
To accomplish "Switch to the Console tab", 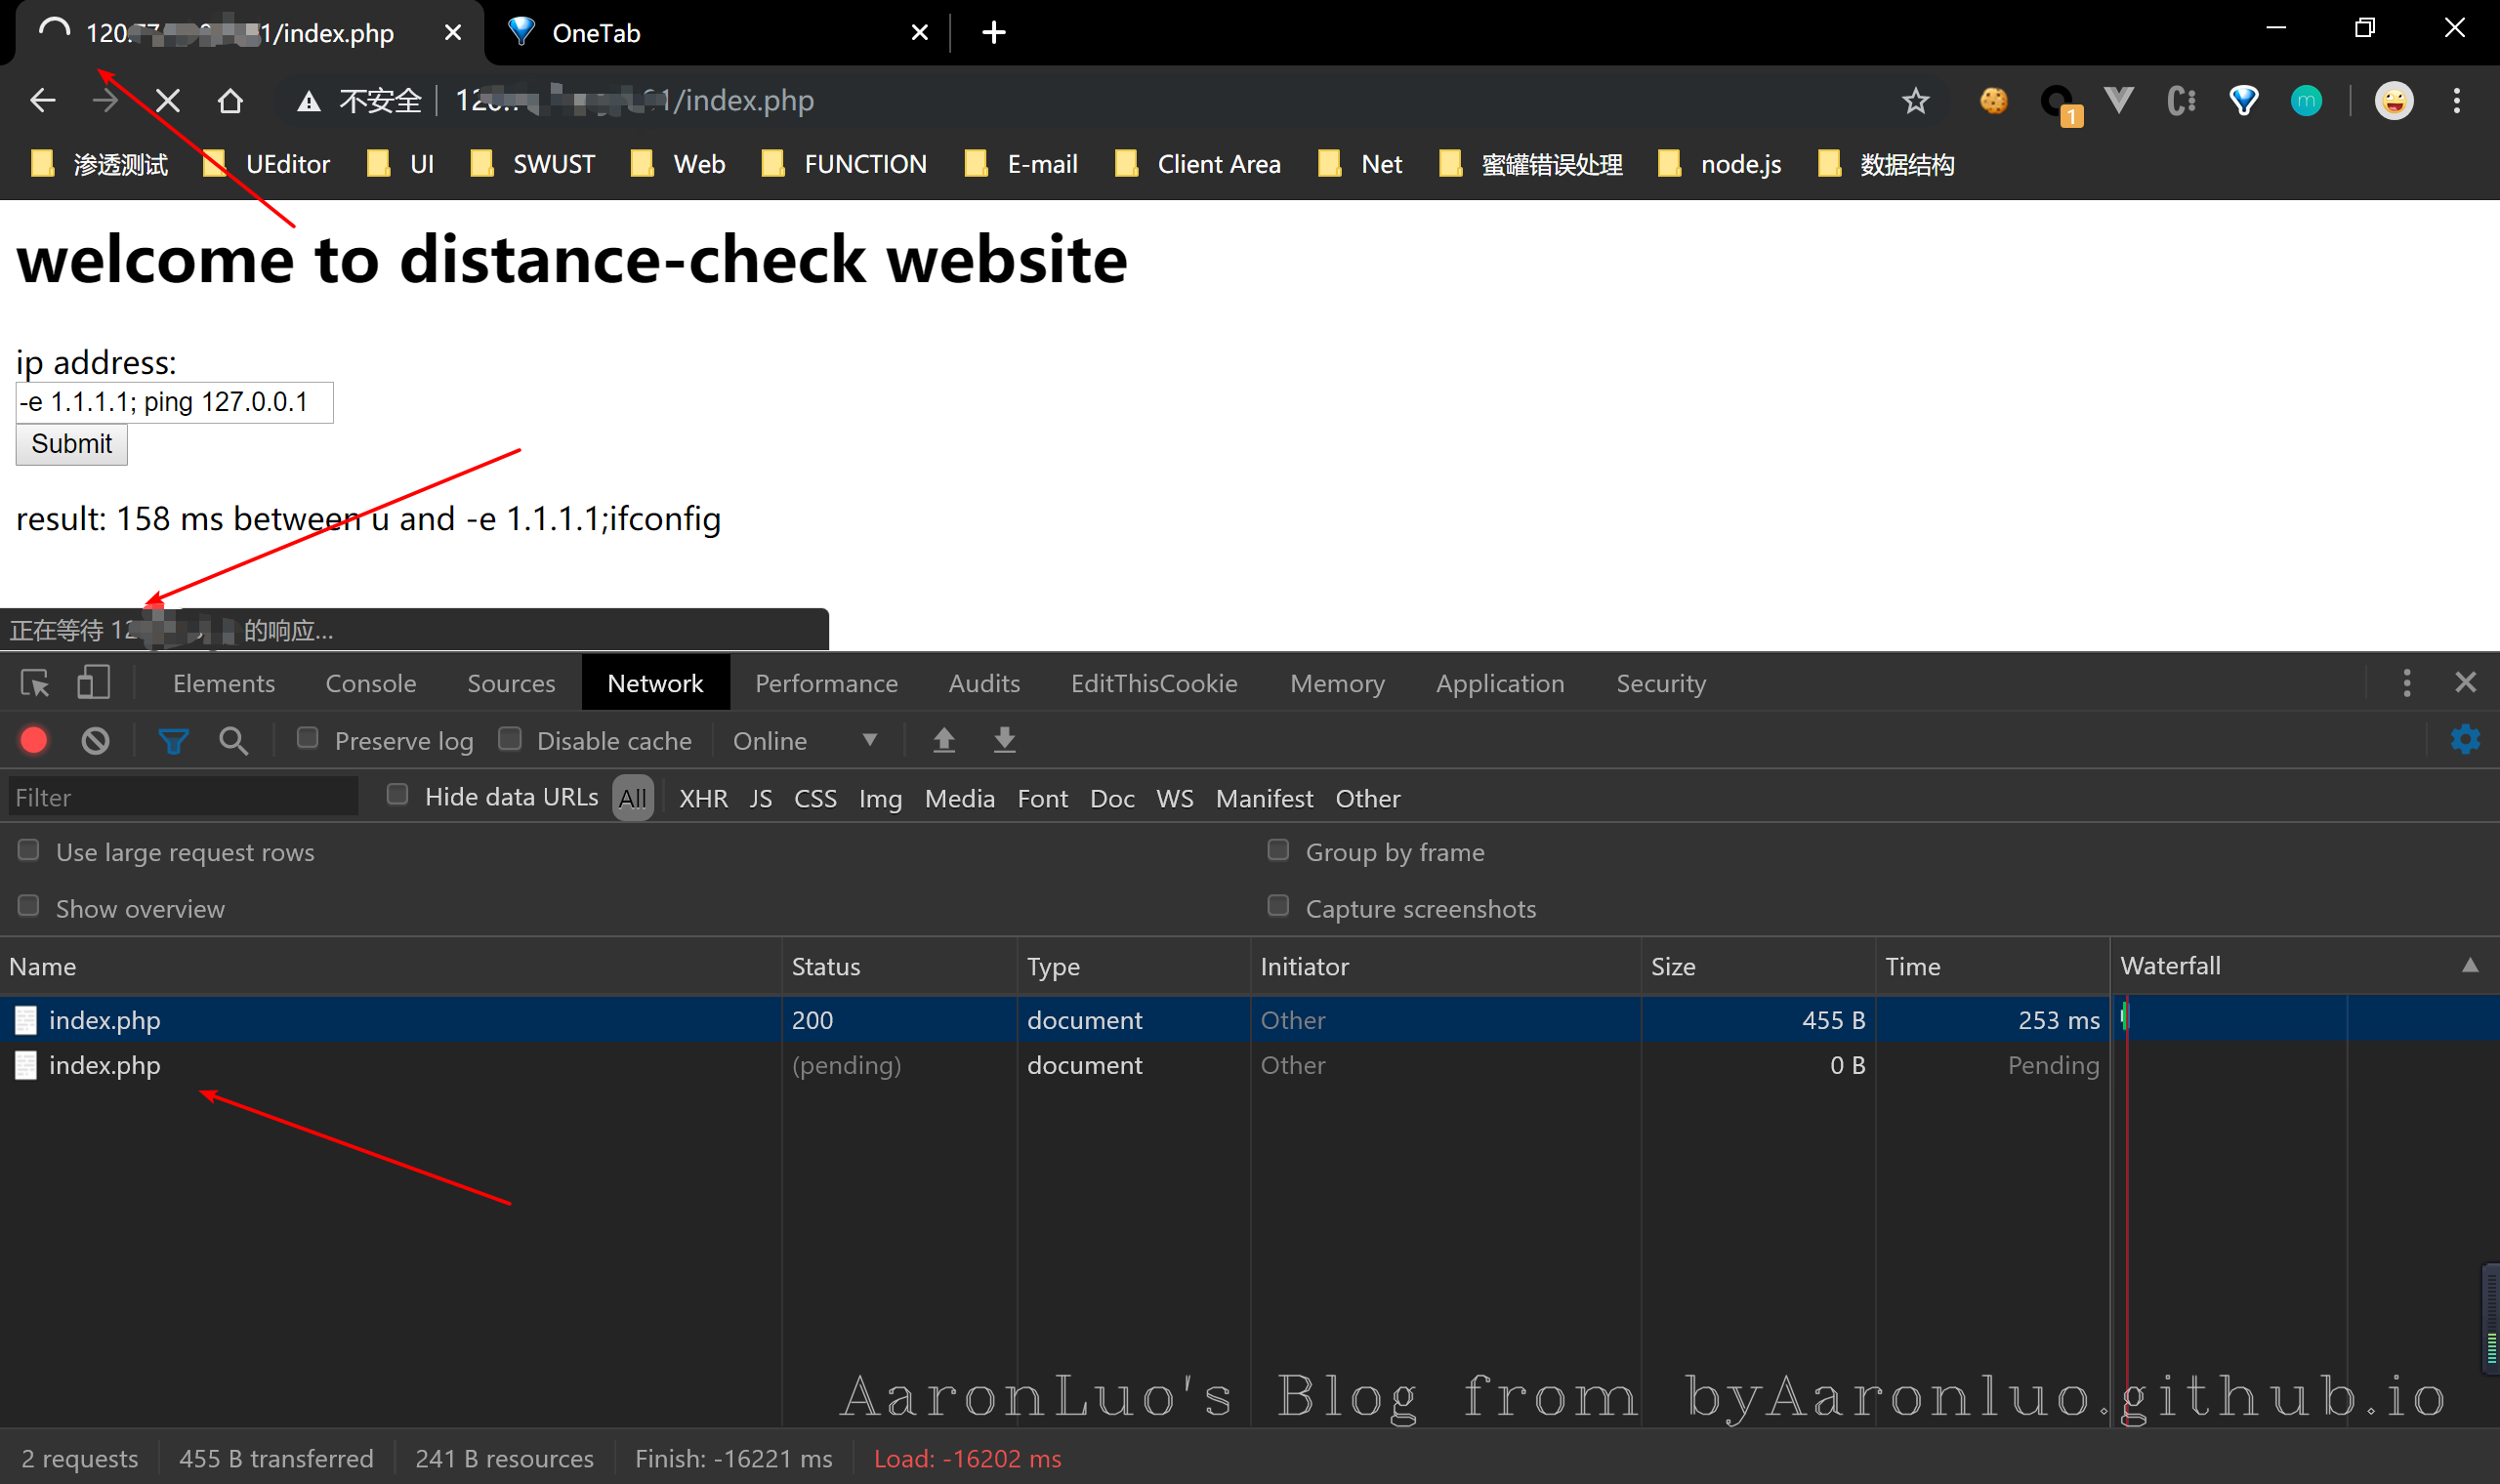I will pyautogui.click(x=370, y=683).
